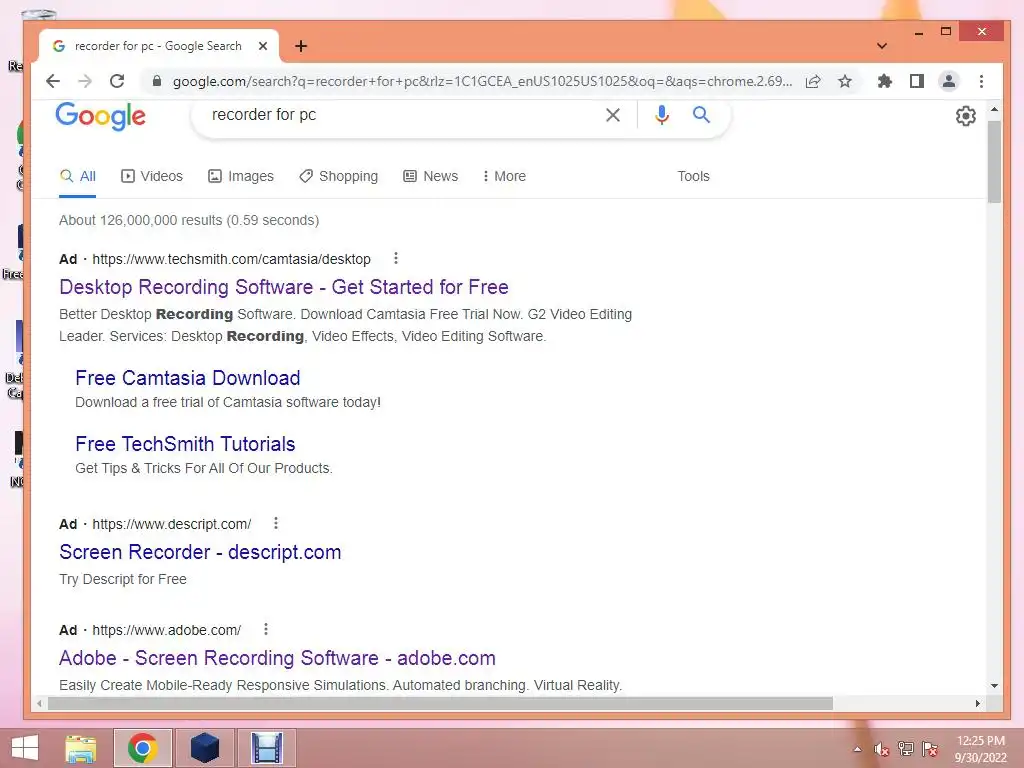The width and height of the screenshot is (1024, 768).
Task: Click the https://www.descript.com/ URL text
Action: pyautogui.click(x=172, y=524)
